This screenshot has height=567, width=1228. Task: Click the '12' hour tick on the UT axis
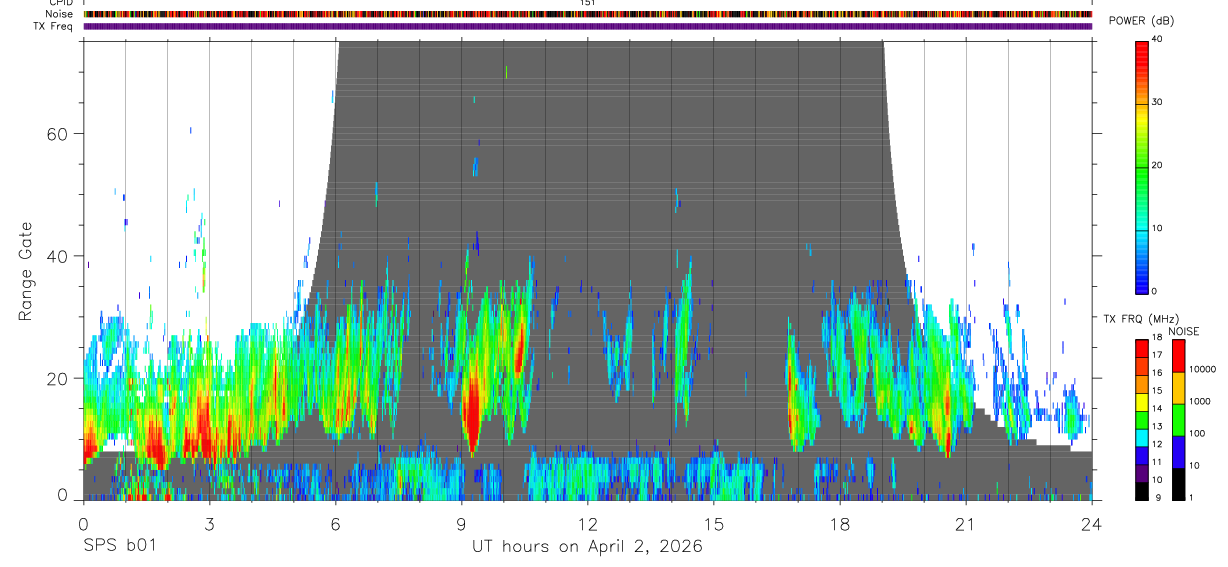pos(587,523)
